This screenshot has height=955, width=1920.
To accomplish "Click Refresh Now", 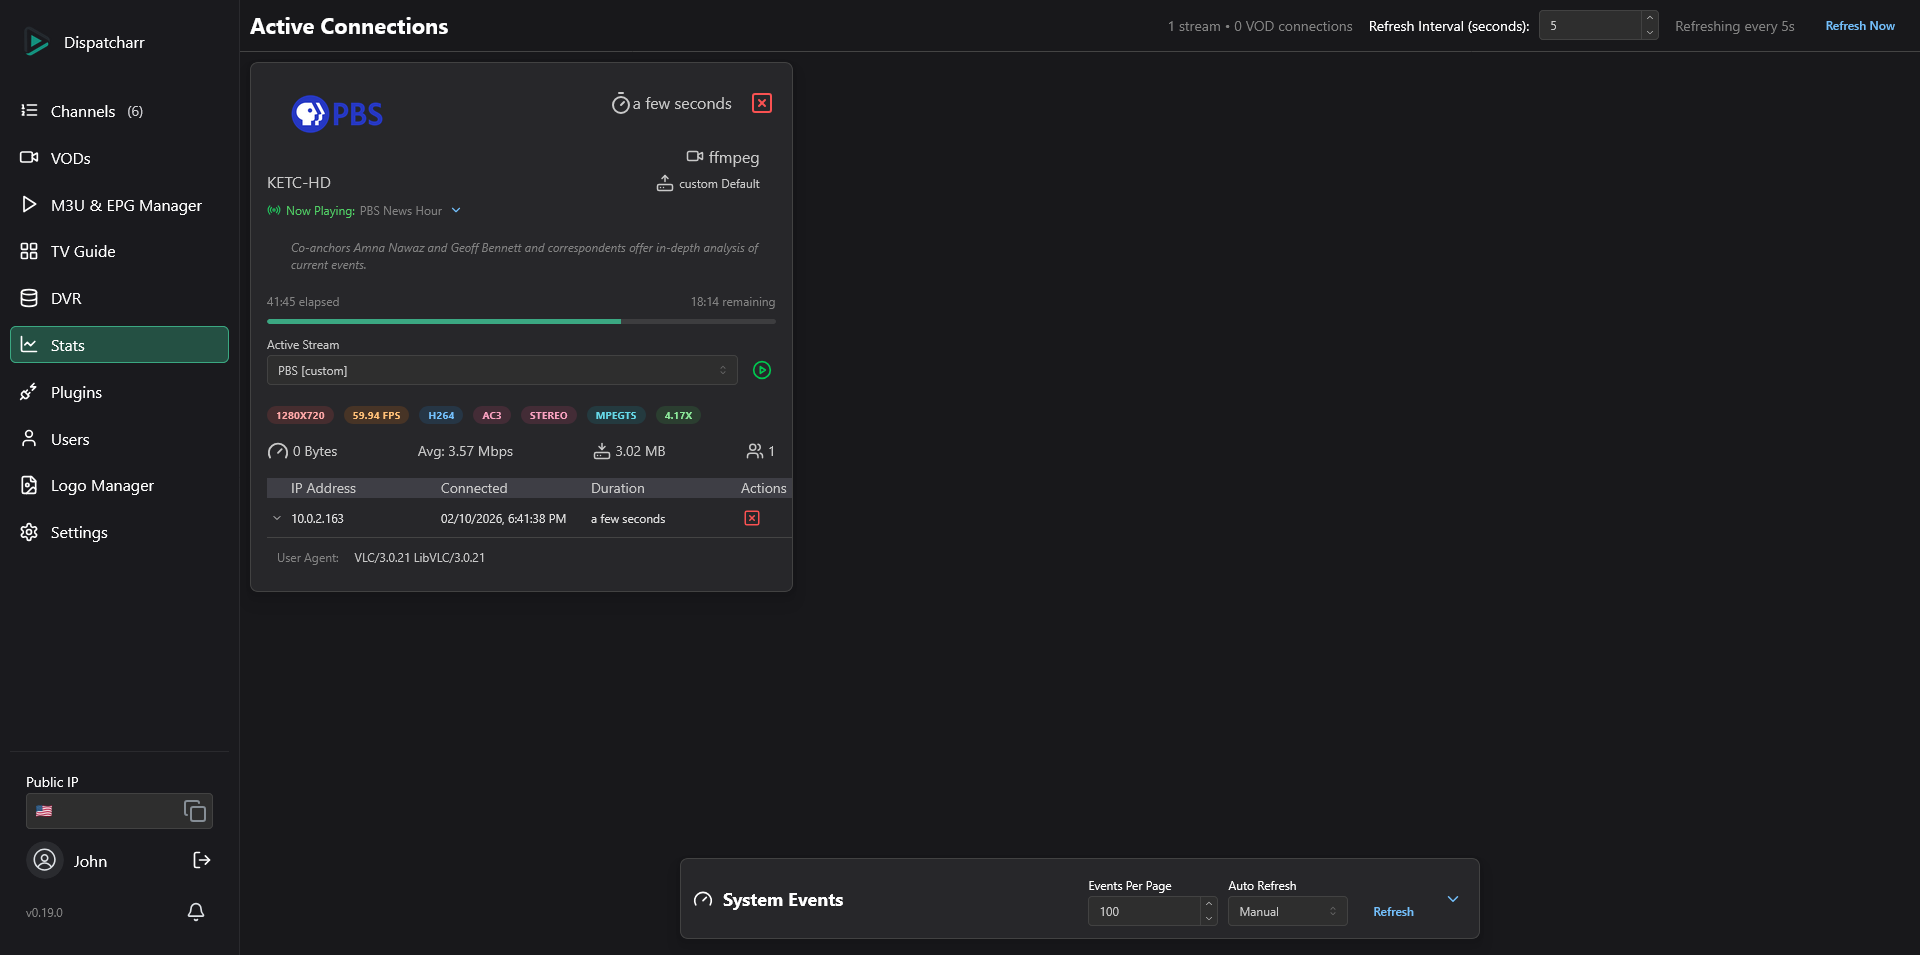I will point(1860,26).
